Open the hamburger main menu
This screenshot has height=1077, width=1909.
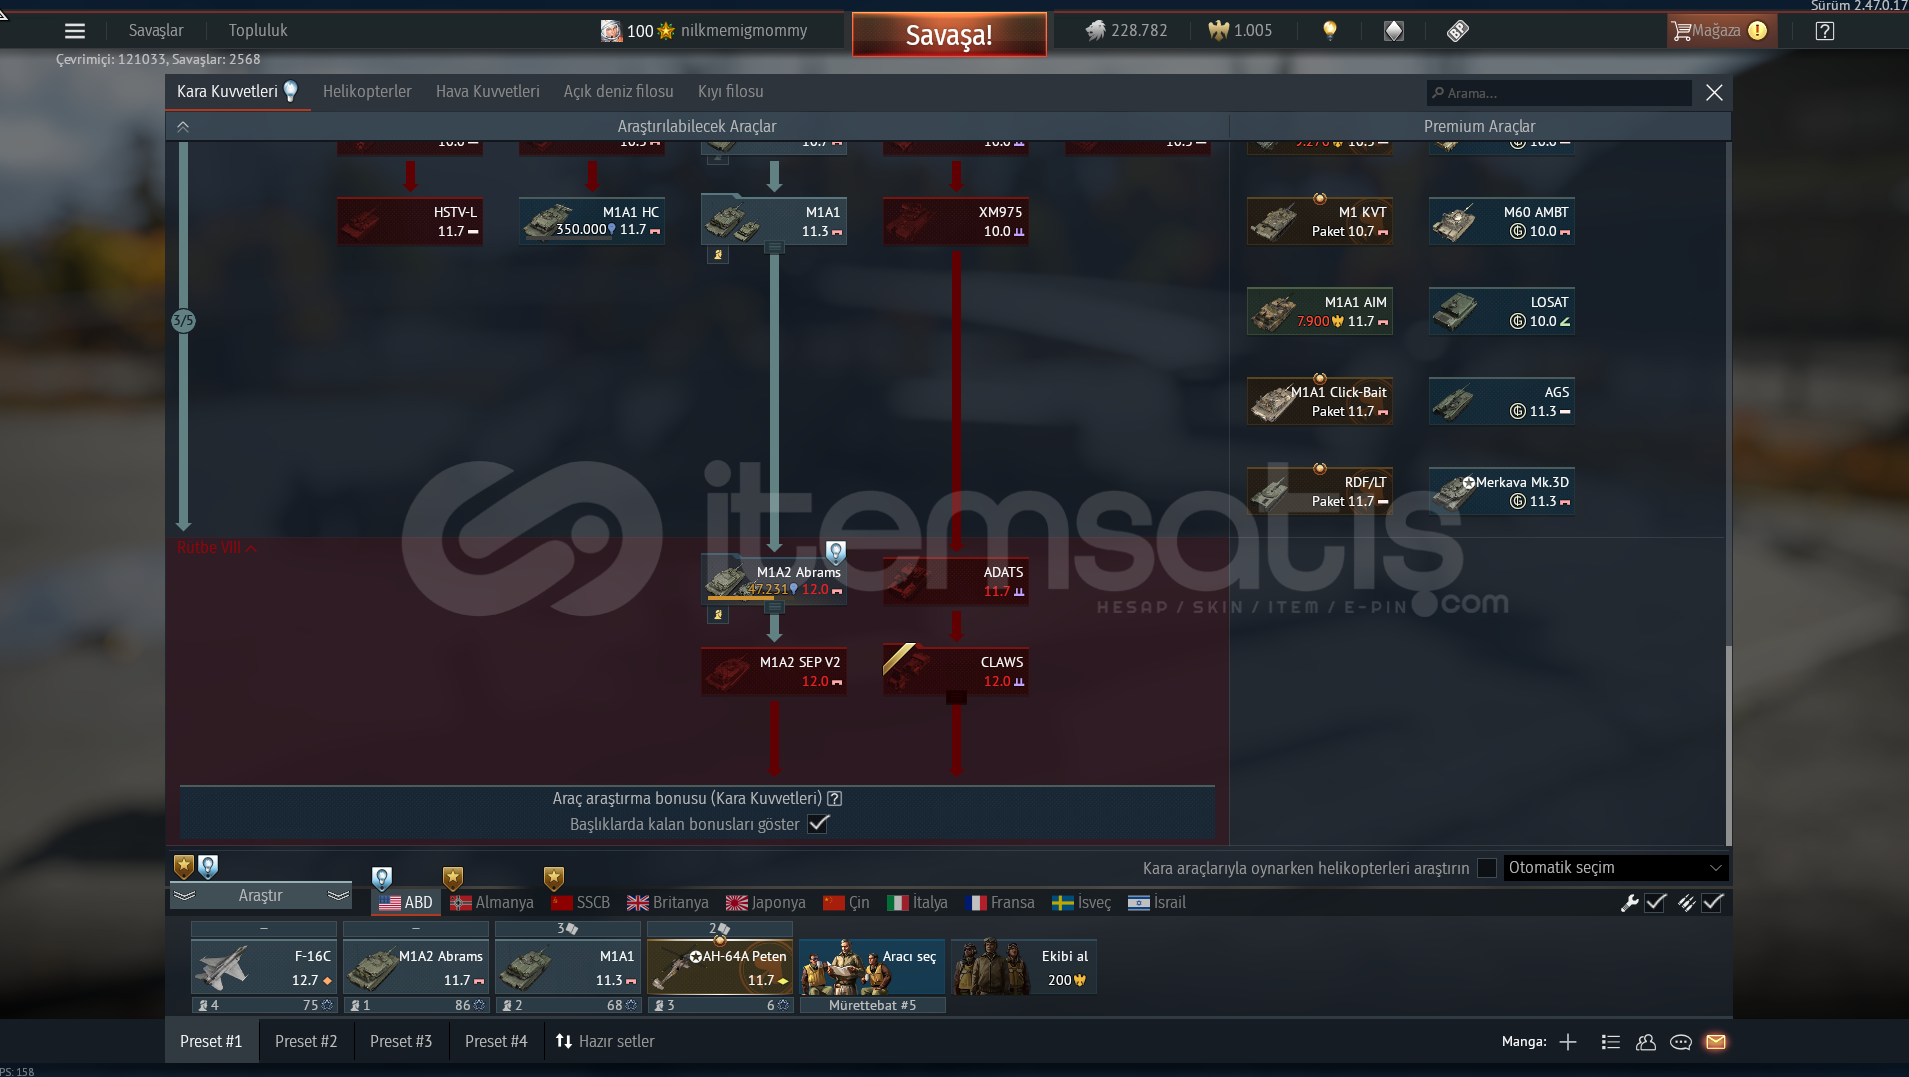75,31
